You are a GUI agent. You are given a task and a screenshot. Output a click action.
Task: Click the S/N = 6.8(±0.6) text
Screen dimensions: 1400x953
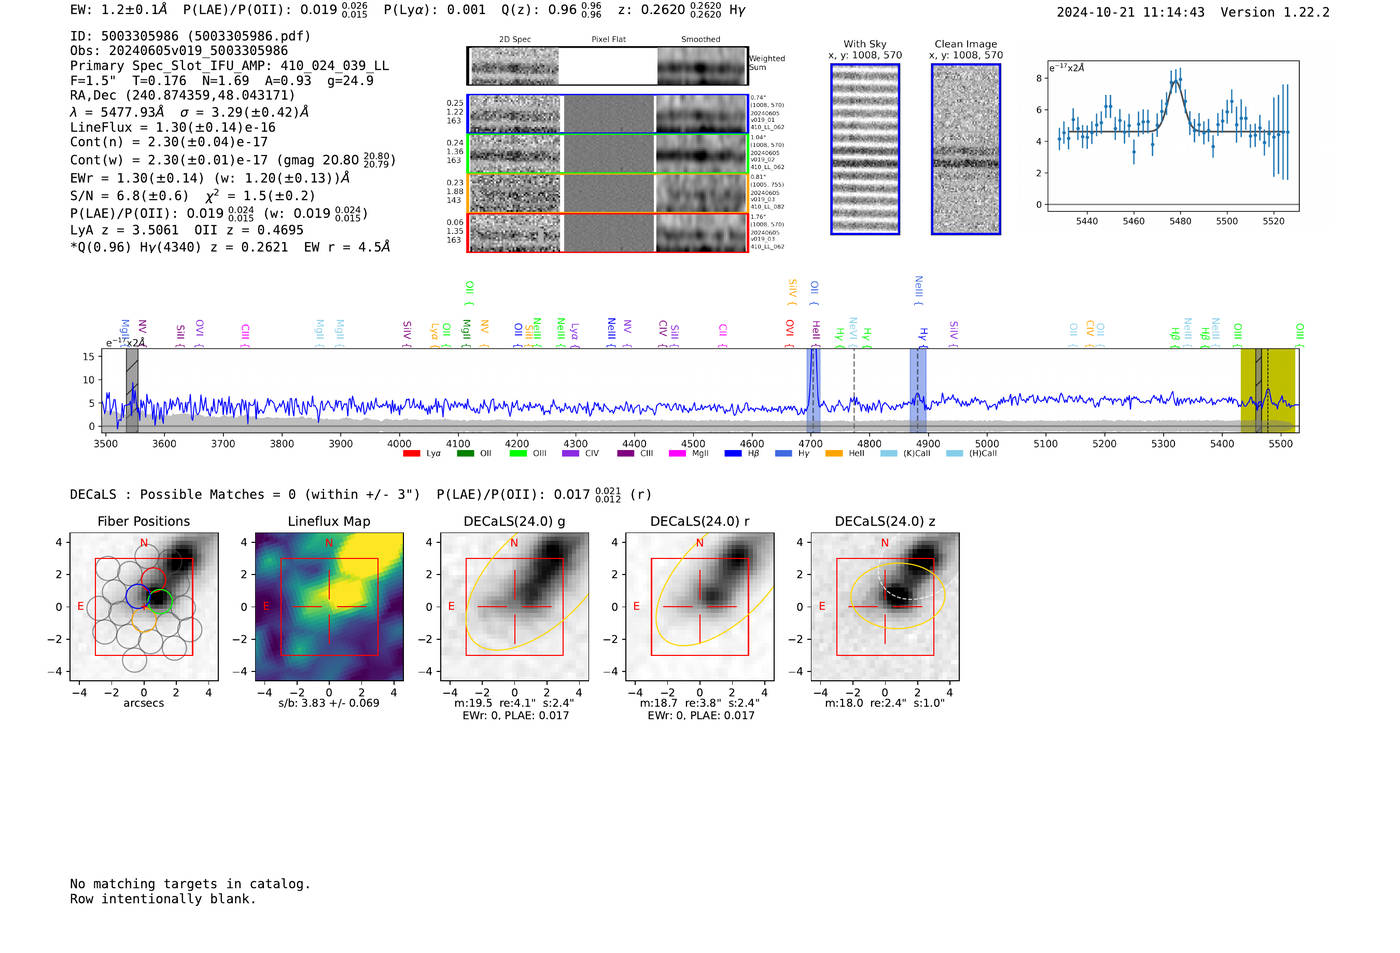click(x=129, y=196)
